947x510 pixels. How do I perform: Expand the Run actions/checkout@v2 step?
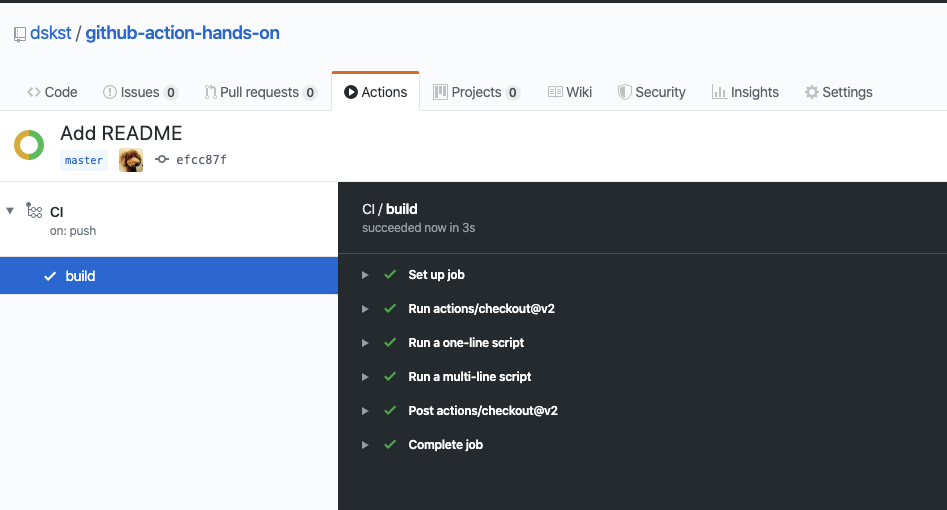point(365,309)
